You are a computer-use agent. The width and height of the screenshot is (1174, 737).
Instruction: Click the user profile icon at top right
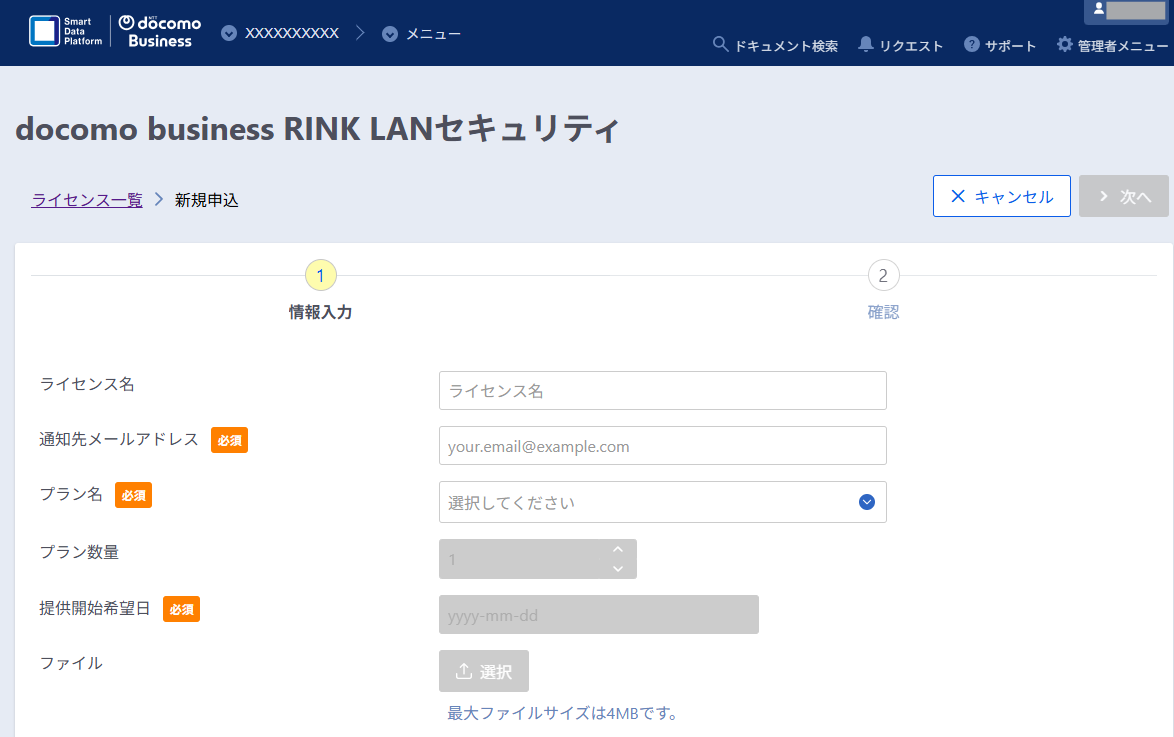click(x=1098, y=9)
